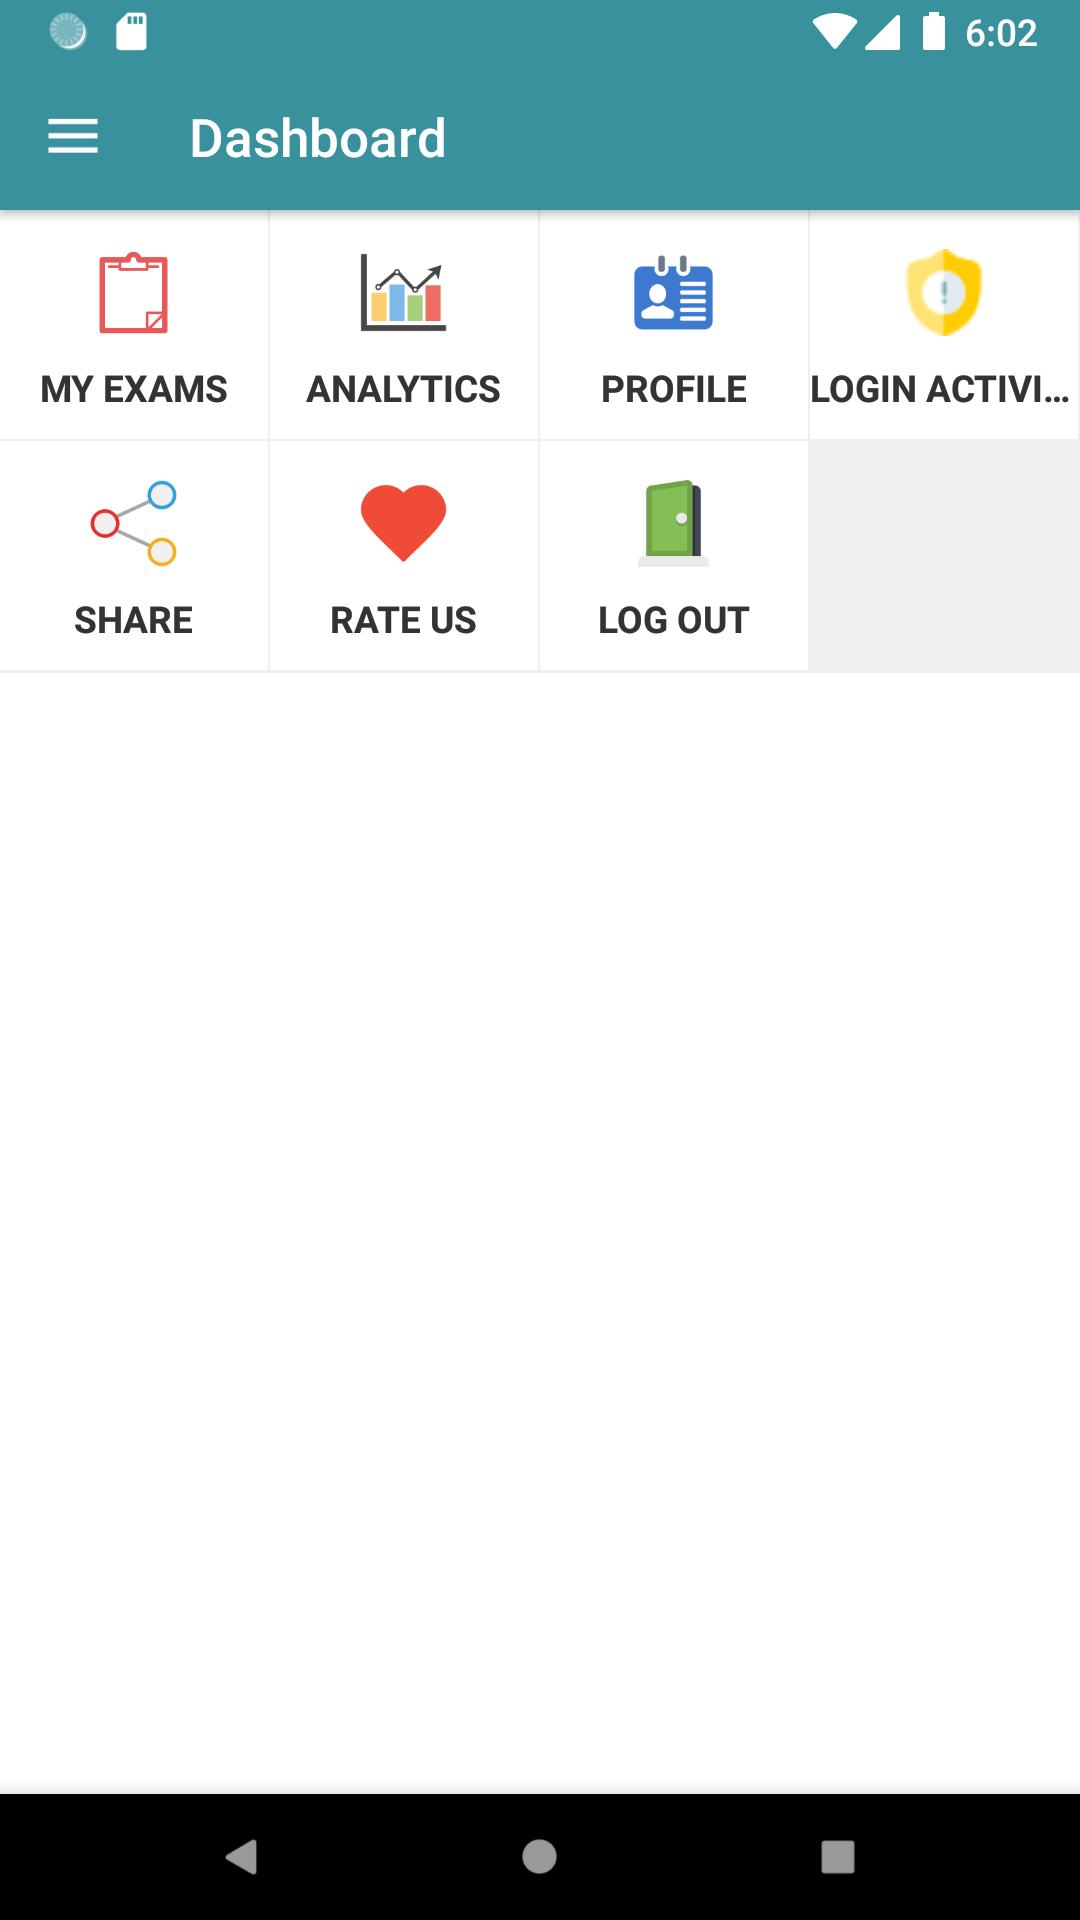Viewport: 1080px width, 1920px height.
Task: Click the Dashboard title in header
Action: click(318, 138)
